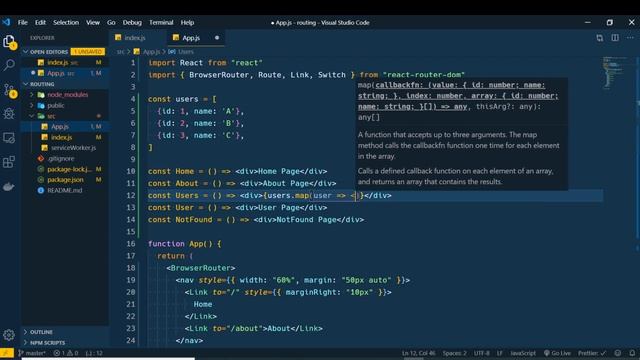Click the feedback smiley in status bar
The height and width of the screenshot is (360, 640).
(618, 353)
